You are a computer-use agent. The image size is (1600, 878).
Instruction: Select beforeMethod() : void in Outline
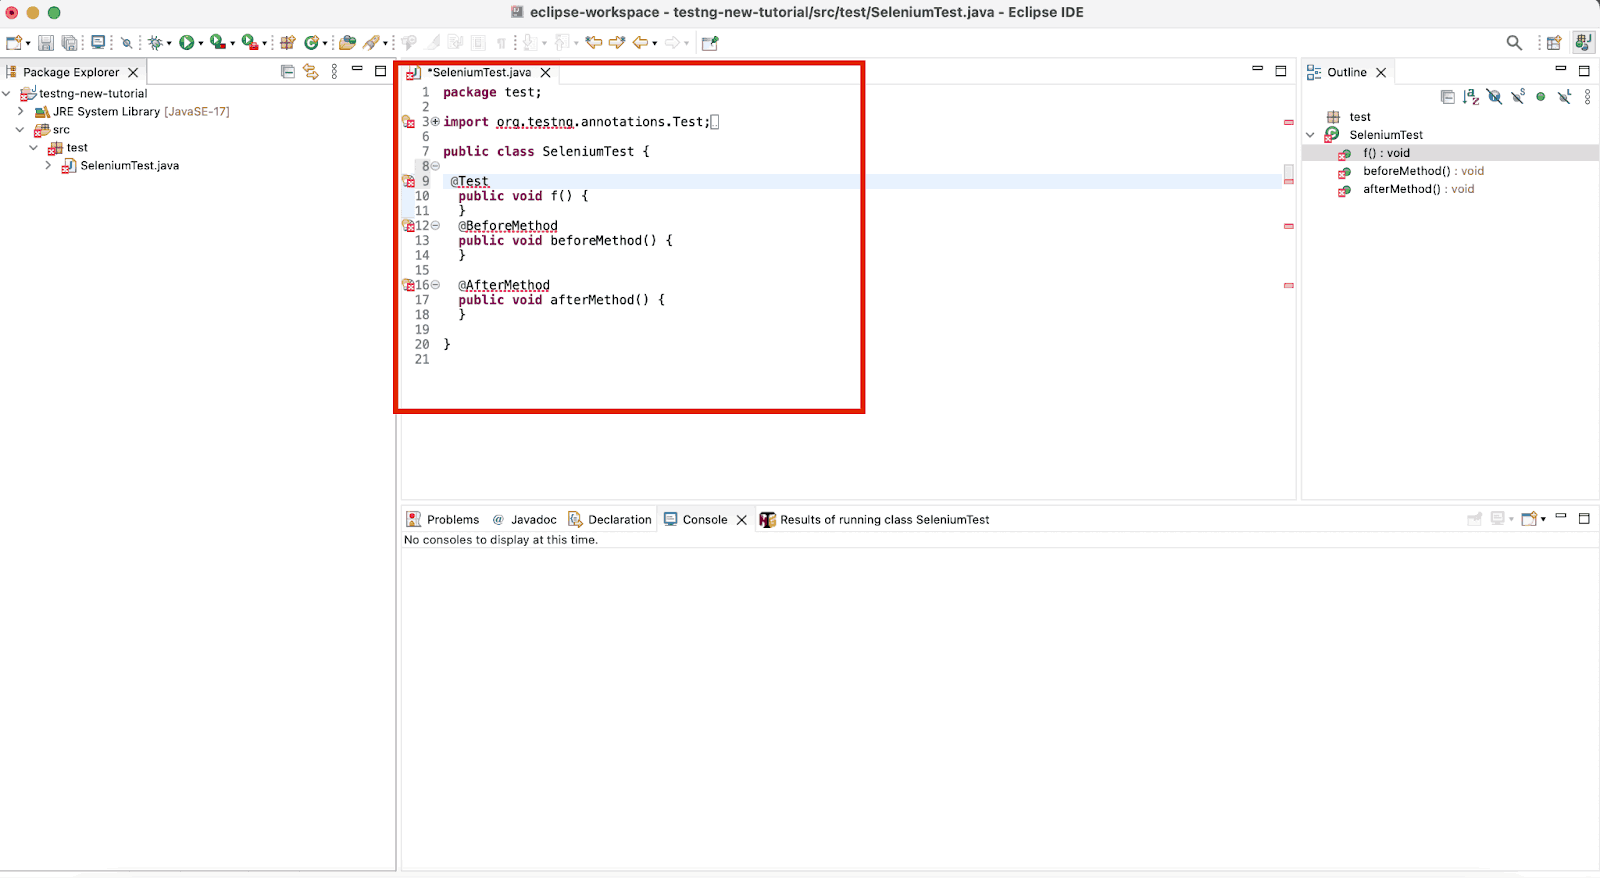point(1423,171)
